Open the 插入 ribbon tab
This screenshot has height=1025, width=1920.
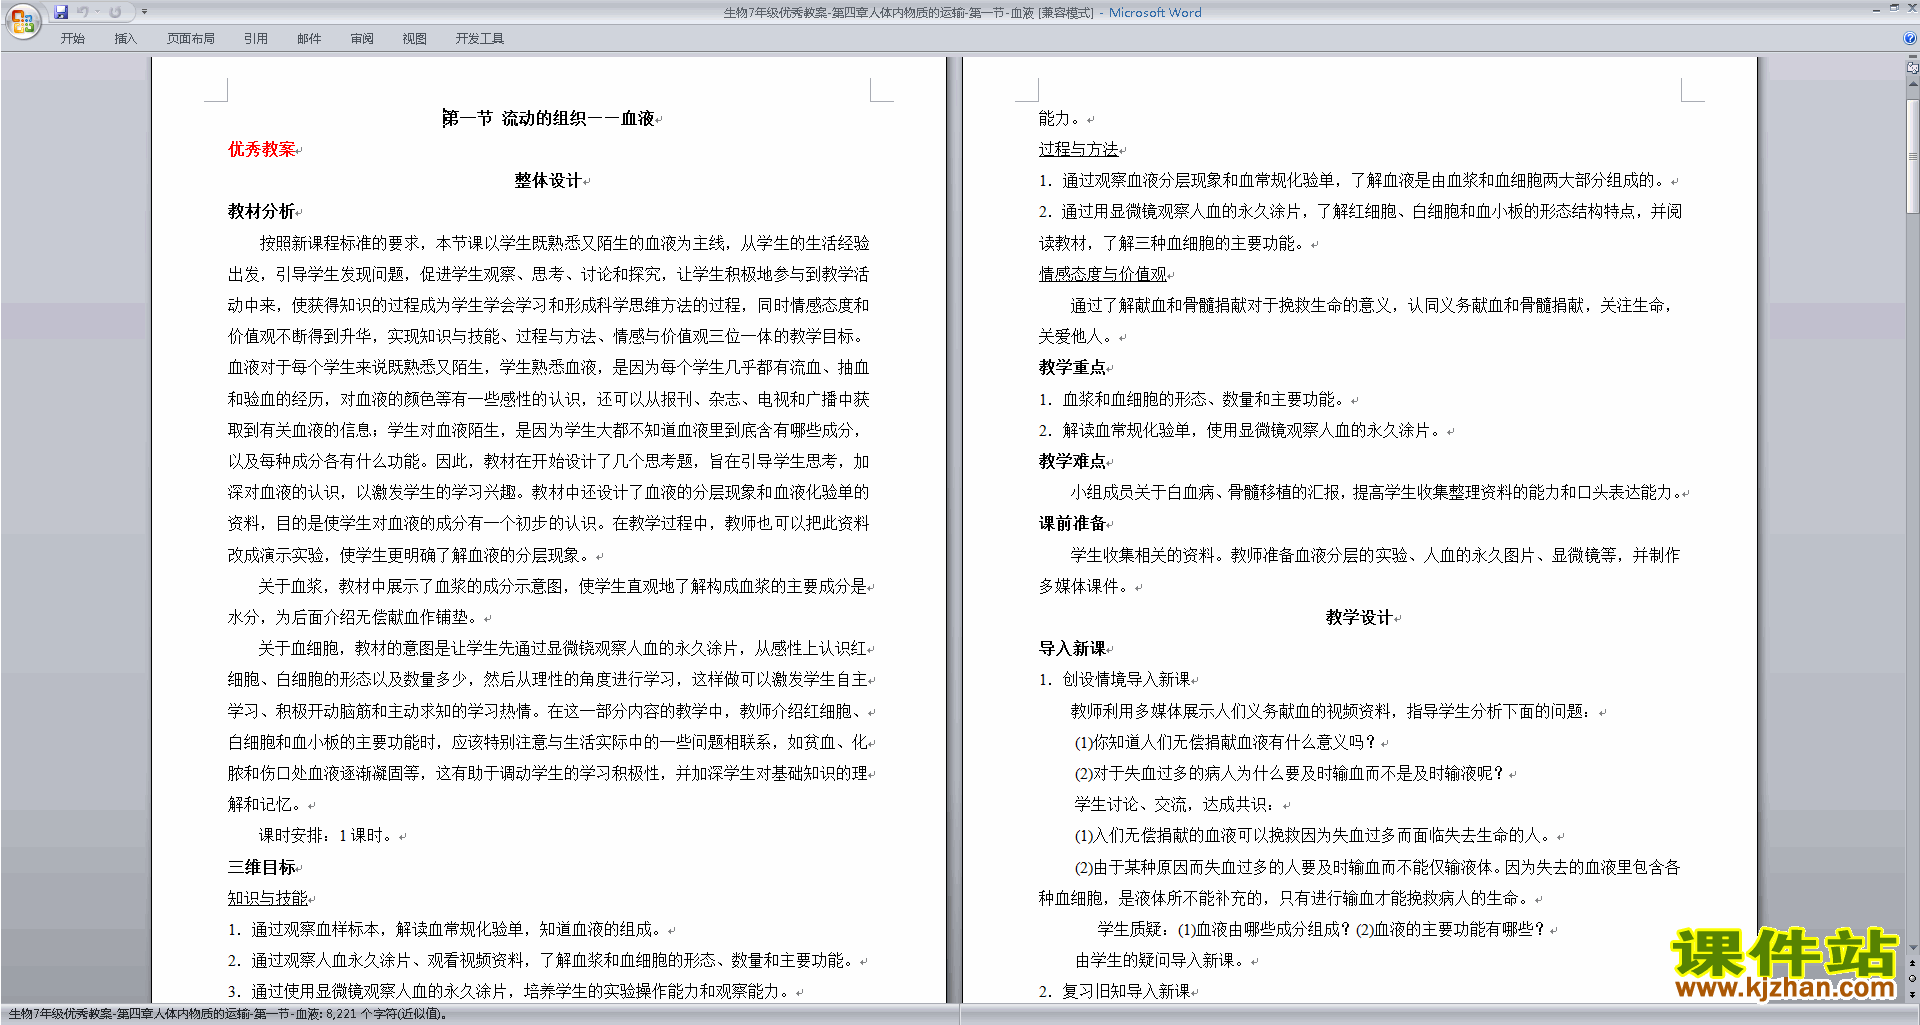pos(125,39)
